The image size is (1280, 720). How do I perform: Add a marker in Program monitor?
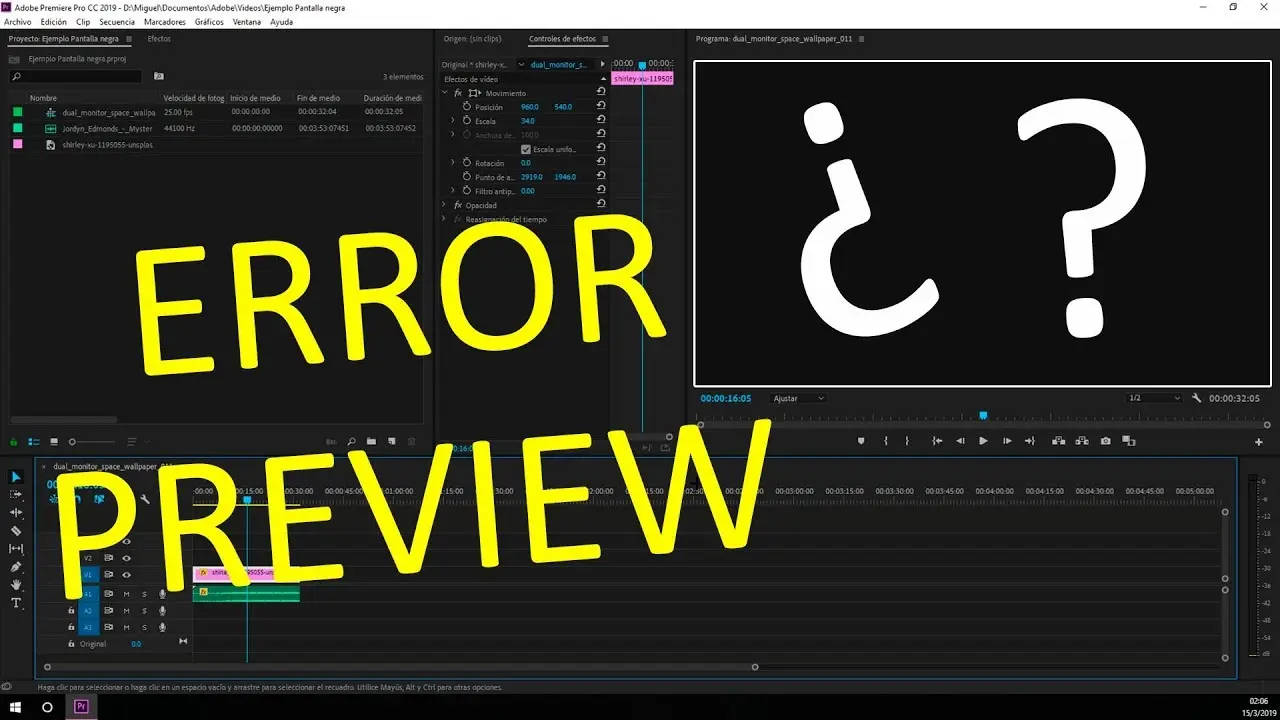(x=861, y=441)
